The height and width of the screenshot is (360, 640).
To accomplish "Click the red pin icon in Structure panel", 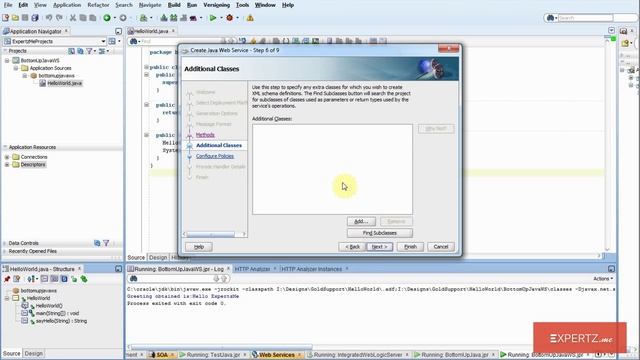I will [7, 279].
